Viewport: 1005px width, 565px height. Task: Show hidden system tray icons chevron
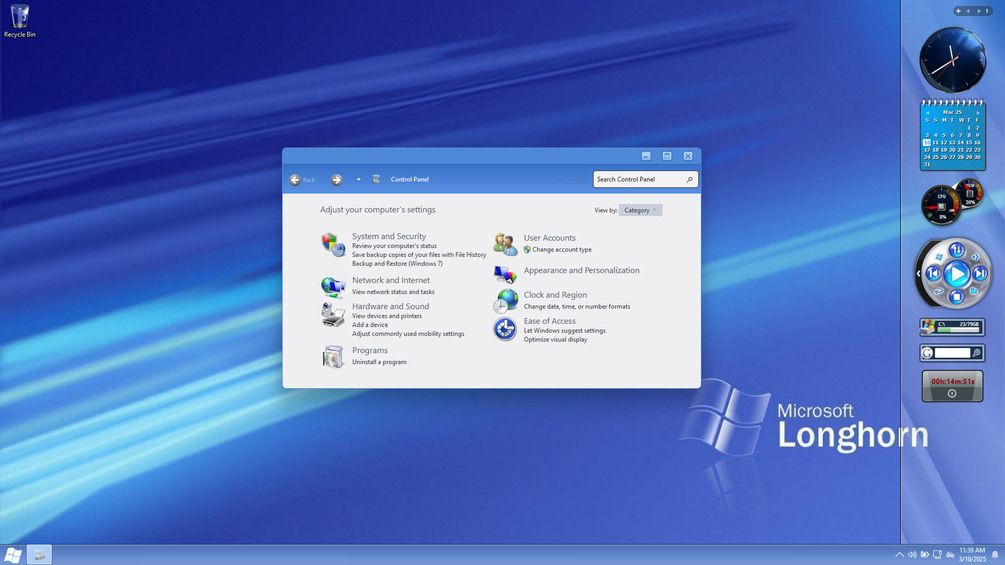pos(899,555)
